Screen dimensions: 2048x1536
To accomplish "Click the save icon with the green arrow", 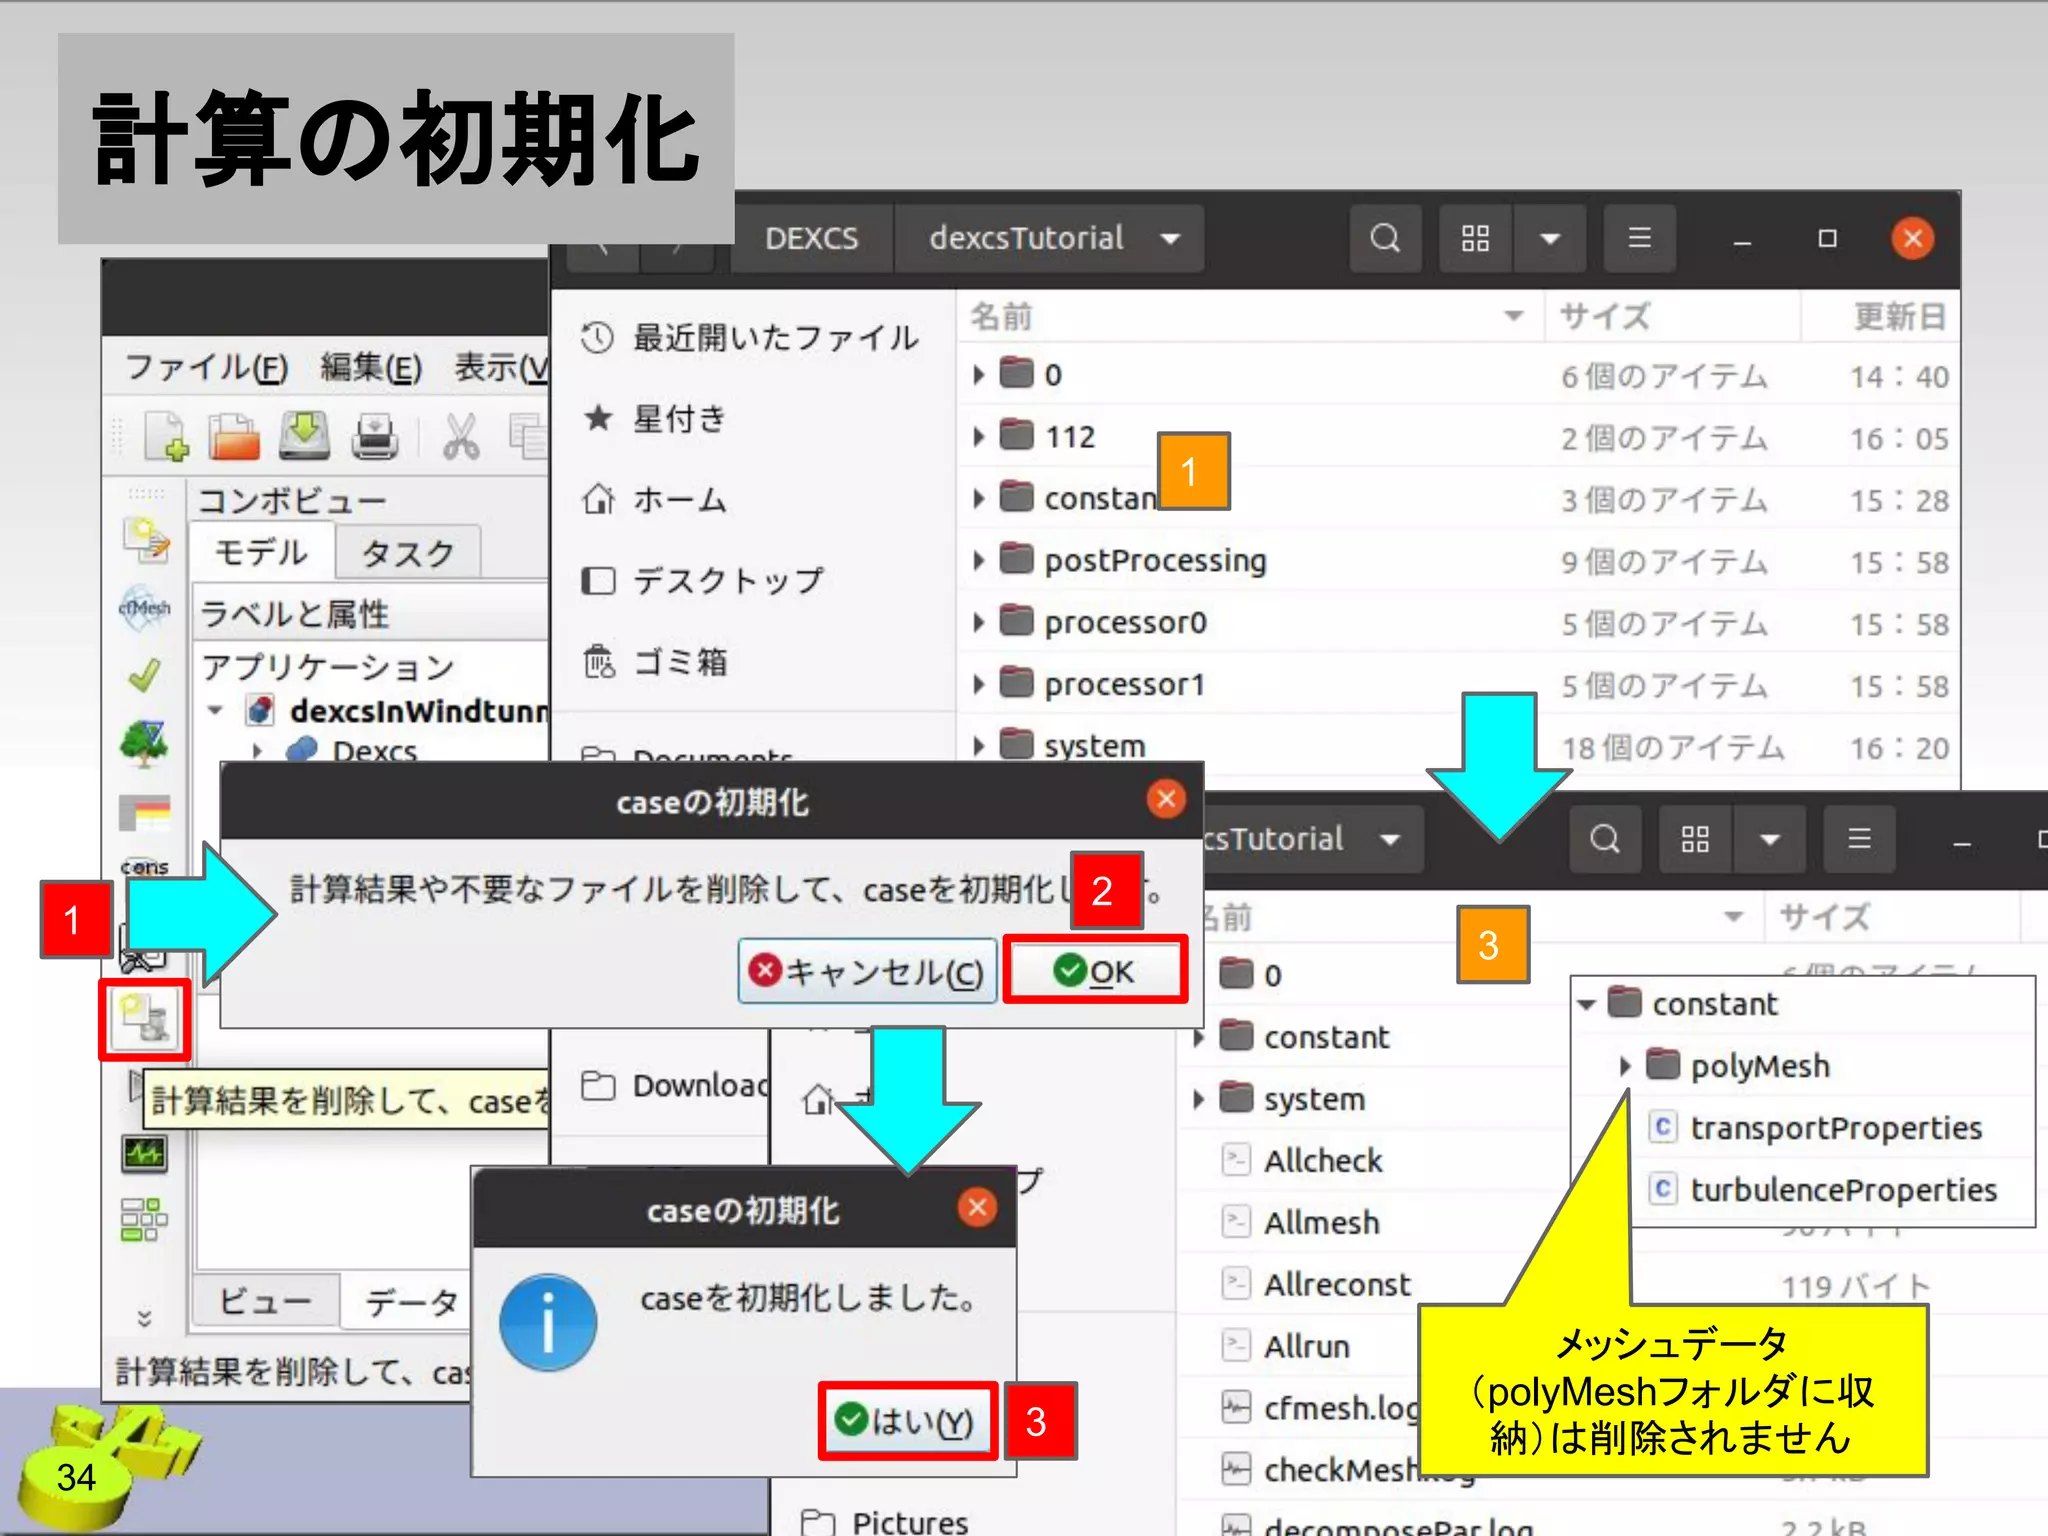I will 304,436.
